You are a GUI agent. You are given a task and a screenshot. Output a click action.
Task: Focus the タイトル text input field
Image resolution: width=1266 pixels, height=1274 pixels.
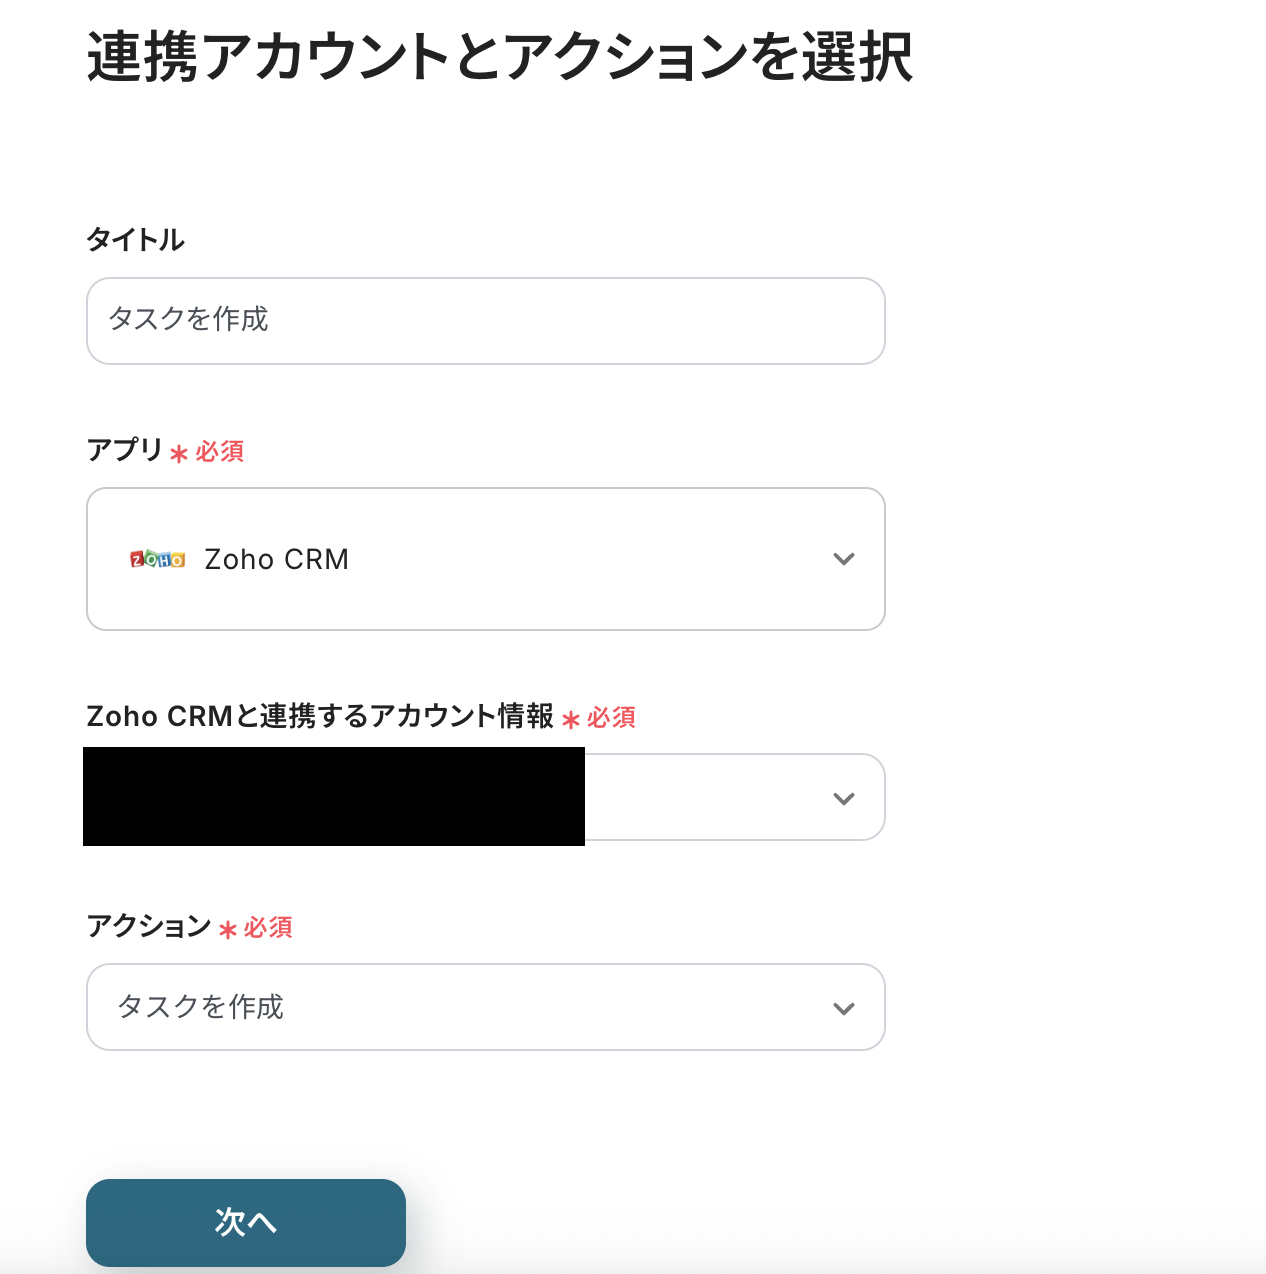(485, 321)
